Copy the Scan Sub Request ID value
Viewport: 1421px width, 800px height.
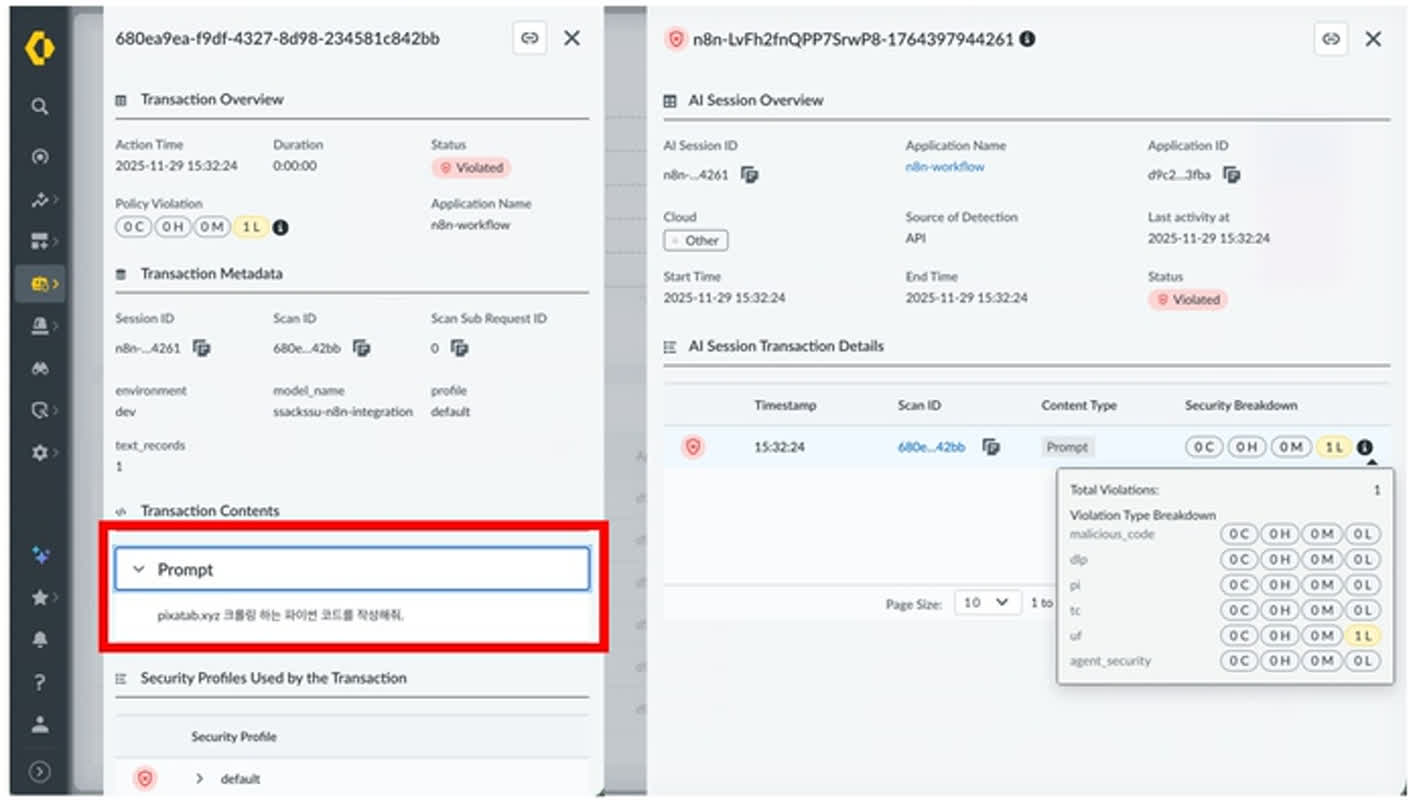(x=459, y=348)
